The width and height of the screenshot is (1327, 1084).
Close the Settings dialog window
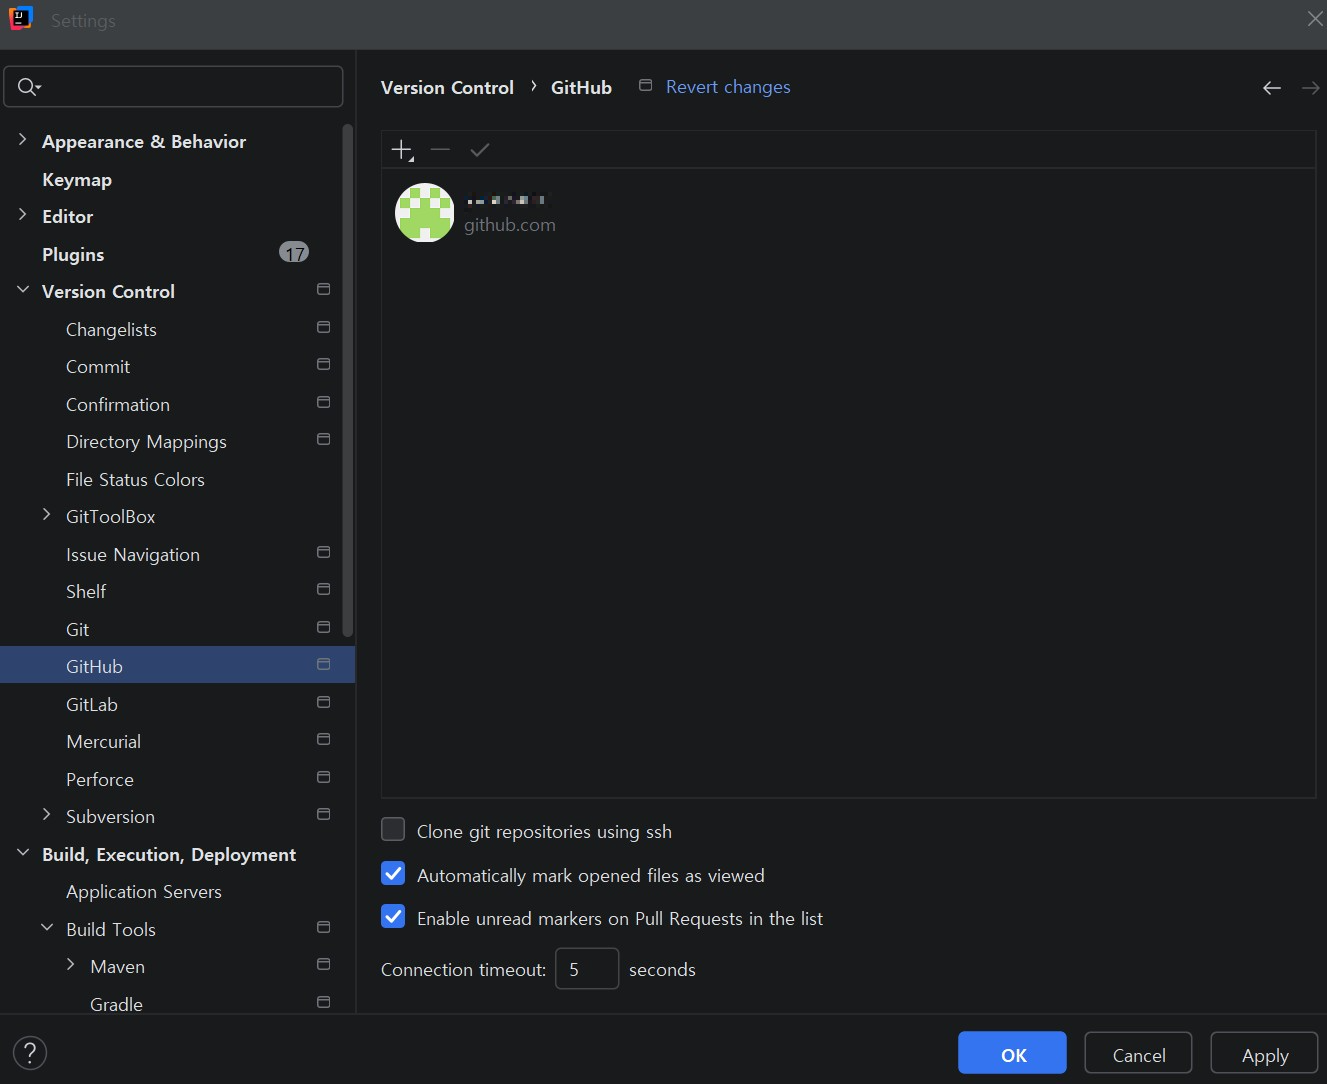pyautogui.click(x=1315, y=19)
